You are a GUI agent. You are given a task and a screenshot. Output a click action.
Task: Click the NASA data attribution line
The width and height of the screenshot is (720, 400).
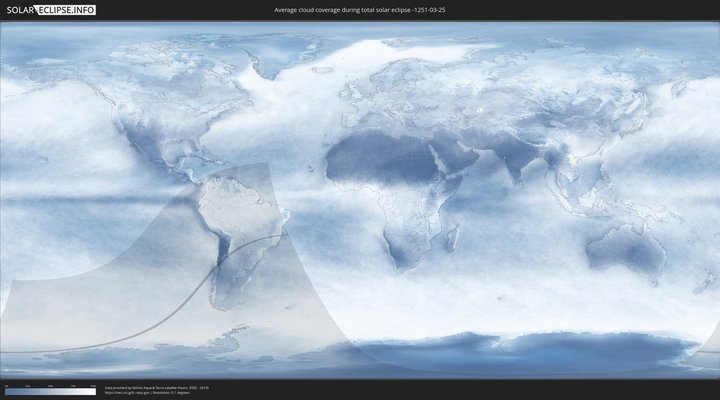tap(157, 388)
